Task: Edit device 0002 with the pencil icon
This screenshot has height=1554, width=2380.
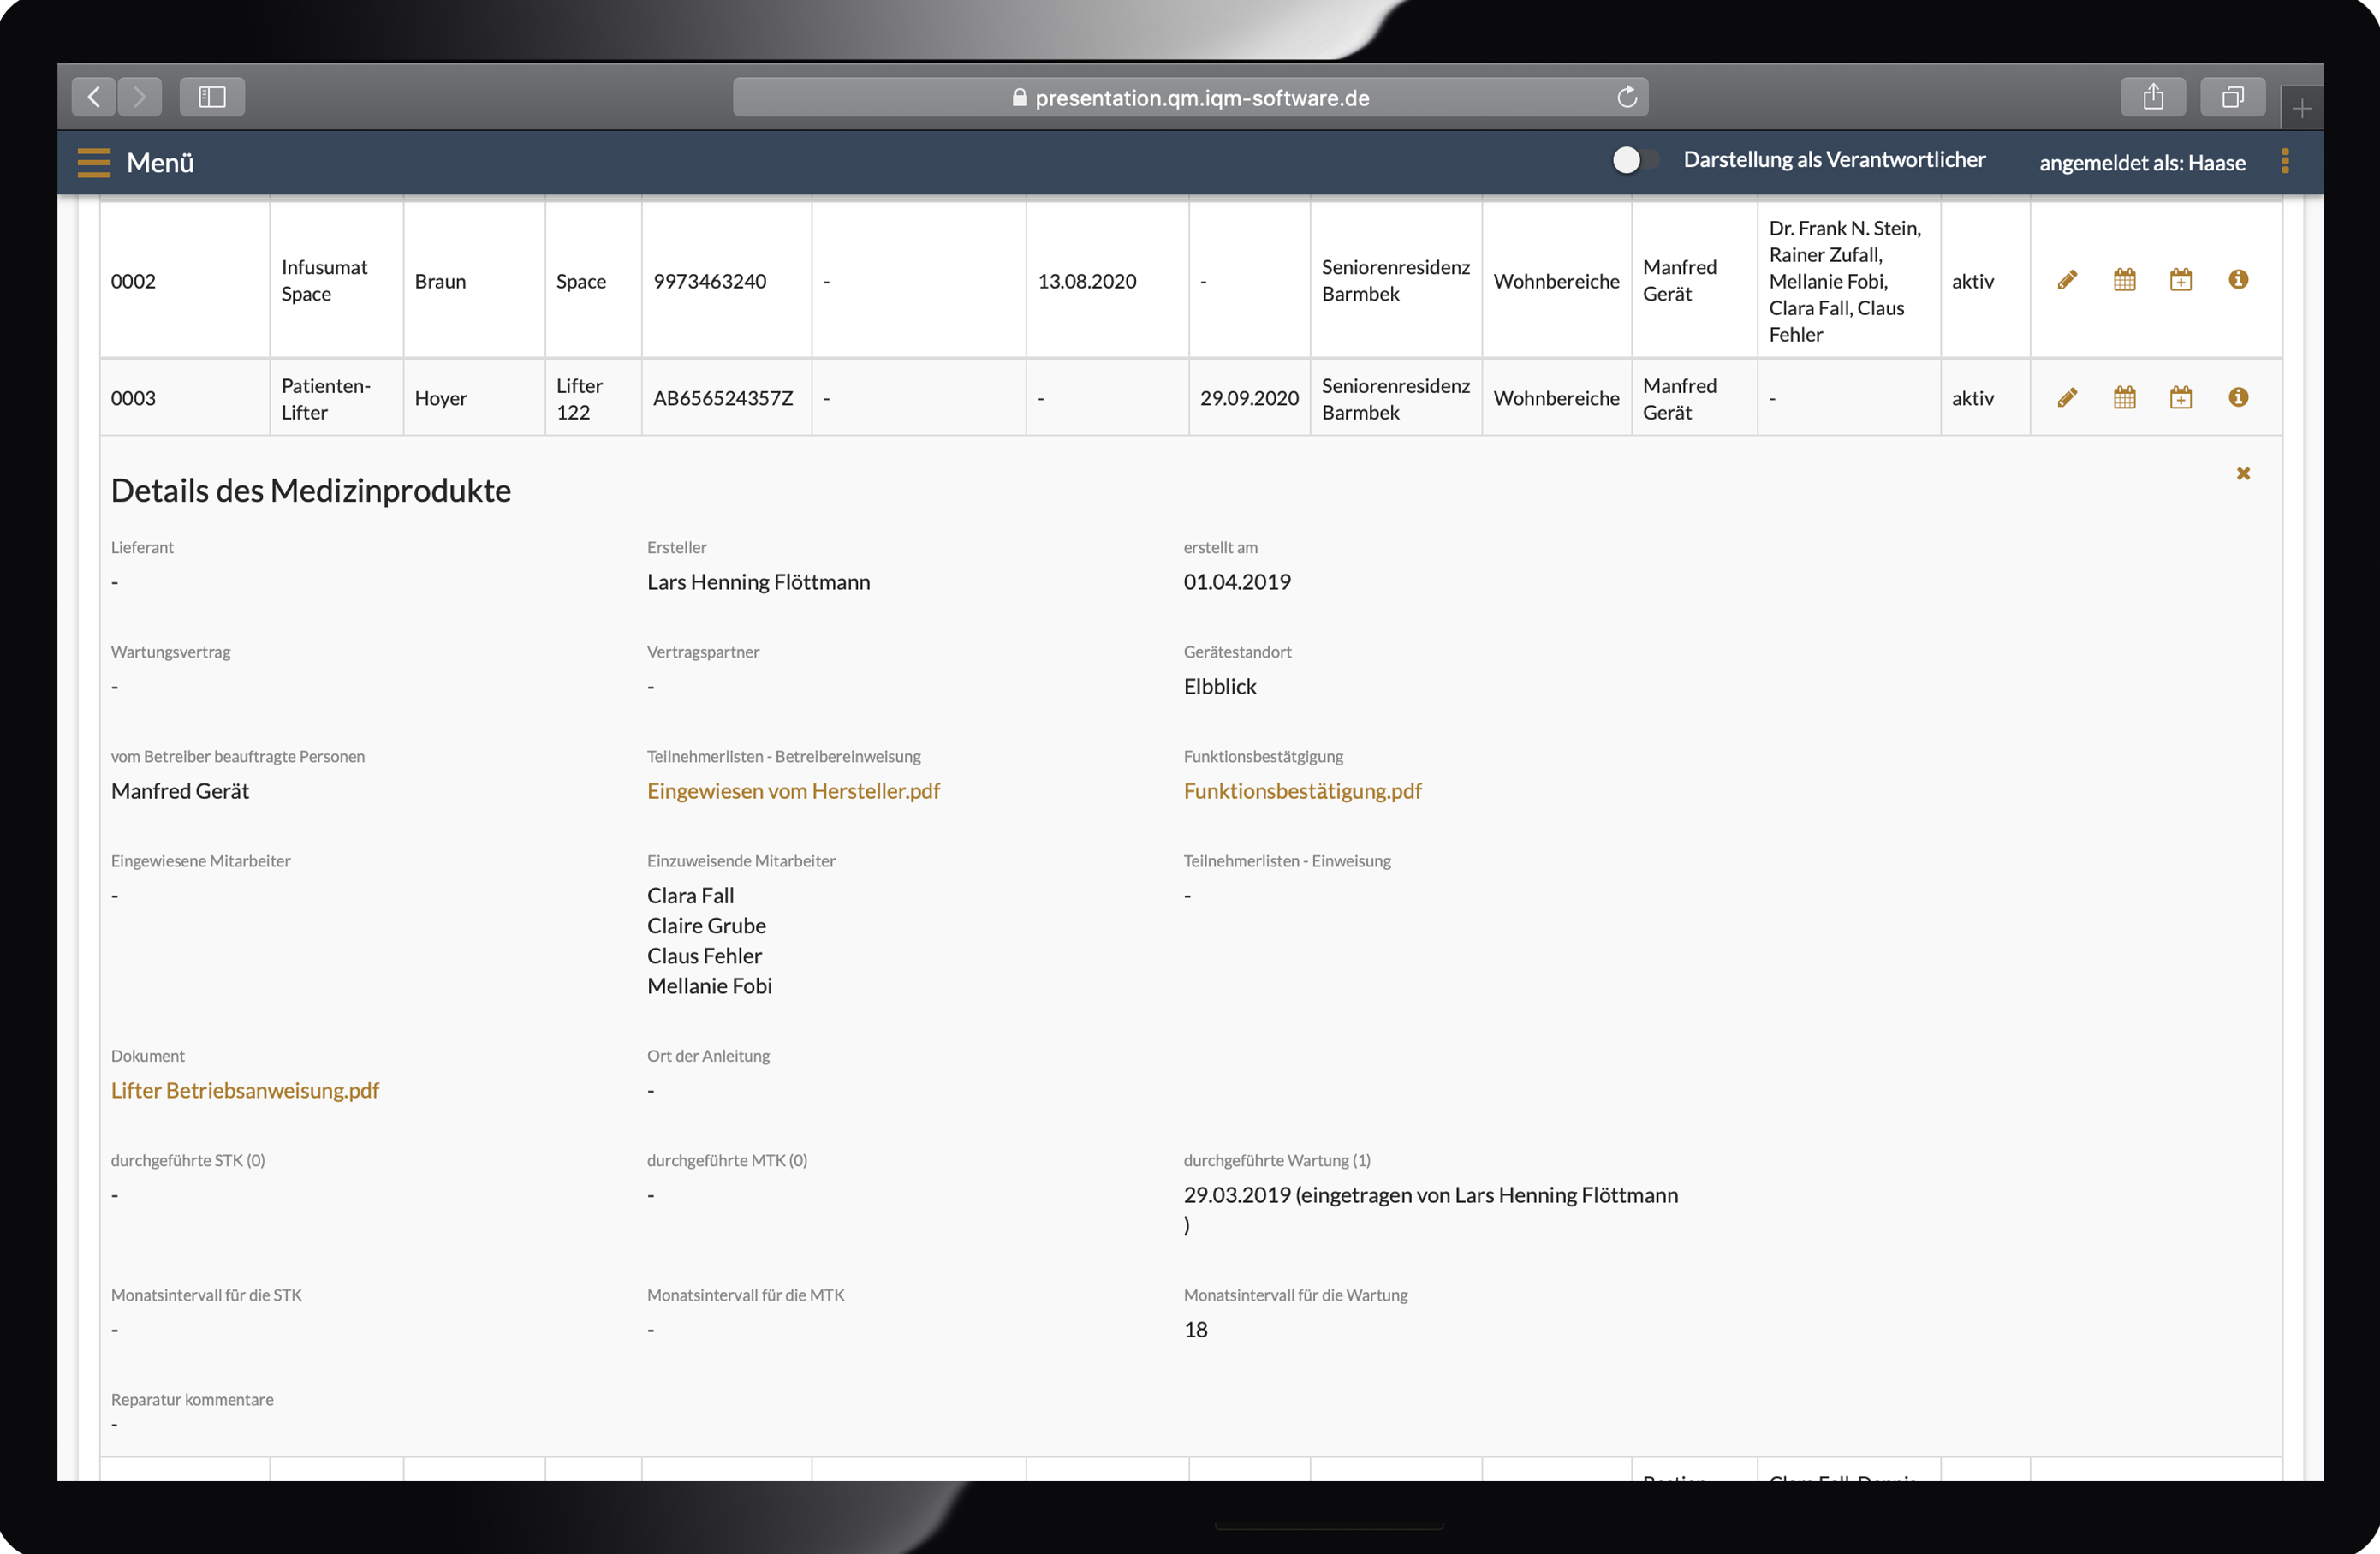Action: 2067,280
